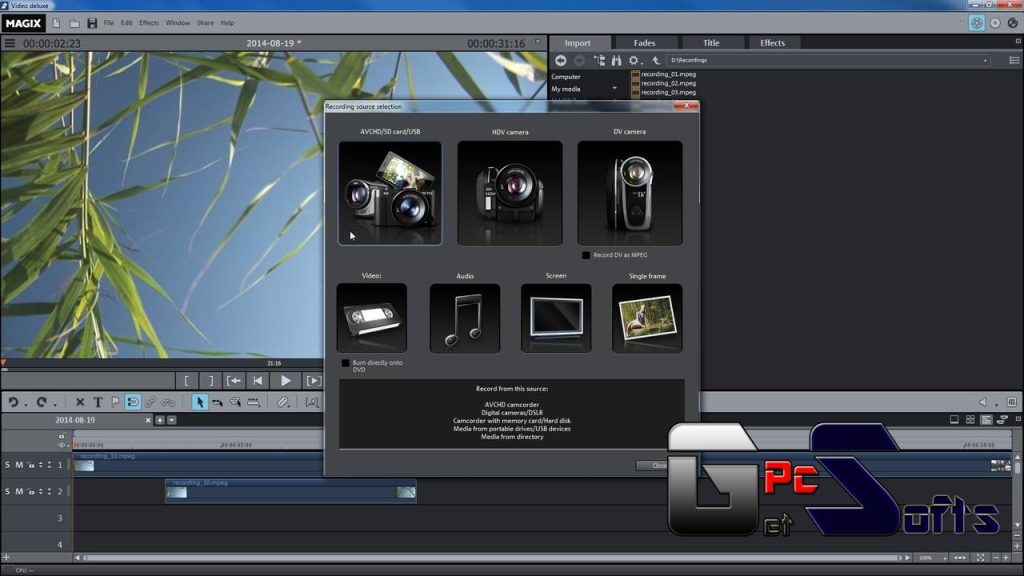This screenshot has width=1024, height=576.
Task: Select recording_03.mpeg in Media Pool
Action: (668, 93)
